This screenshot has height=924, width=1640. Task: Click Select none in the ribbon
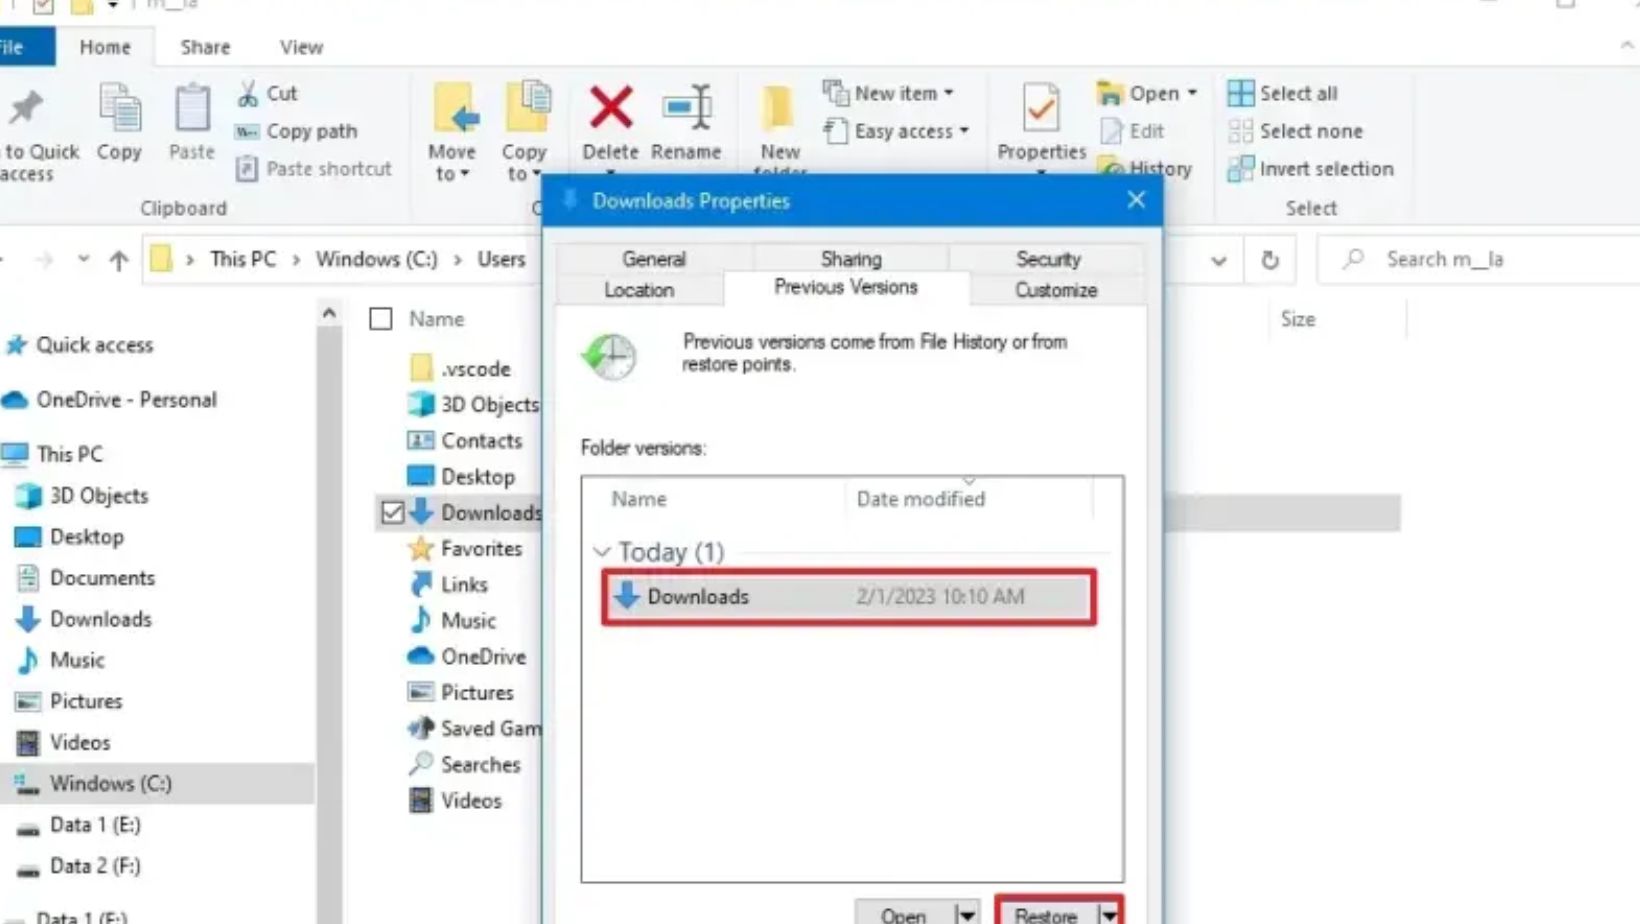click(x=1295, y=131)
